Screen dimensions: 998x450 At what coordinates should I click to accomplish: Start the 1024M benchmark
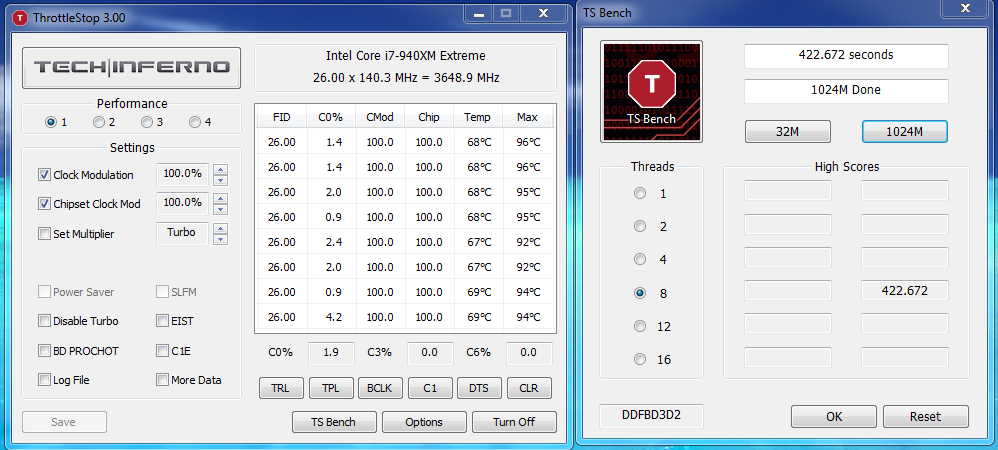pos(905,132)
